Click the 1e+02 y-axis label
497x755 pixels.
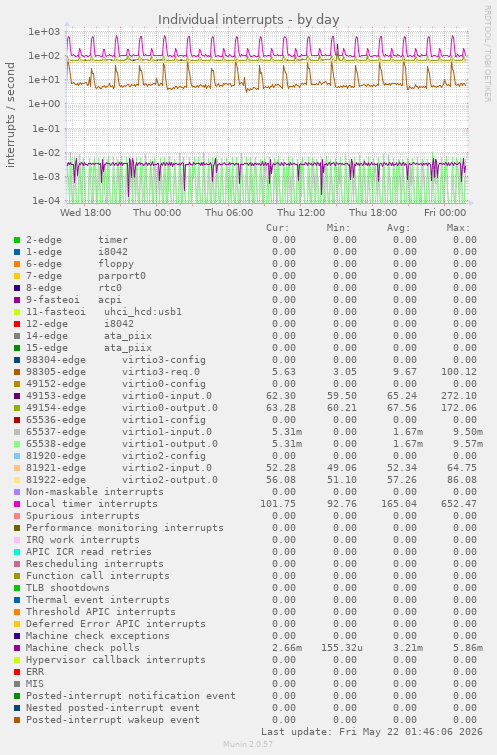pyautogui.click(x=44, y=56)
